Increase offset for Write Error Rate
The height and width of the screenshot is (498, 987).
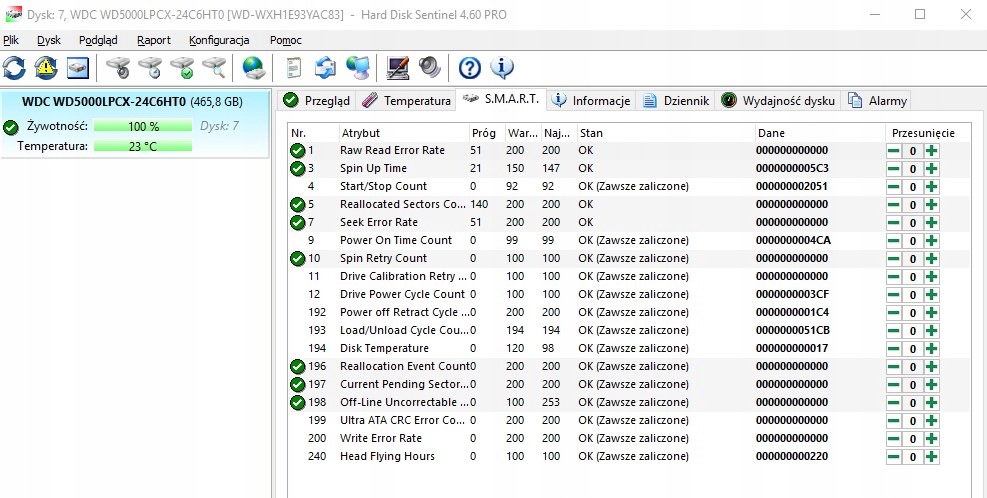tap(932, 439)
